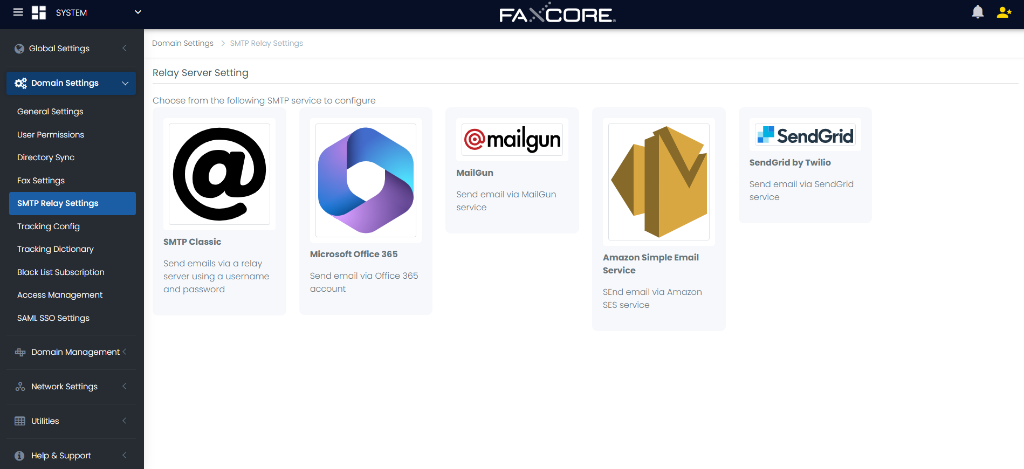Select the Mailgun logo
1024x469 pixels.
click(512, 139)
